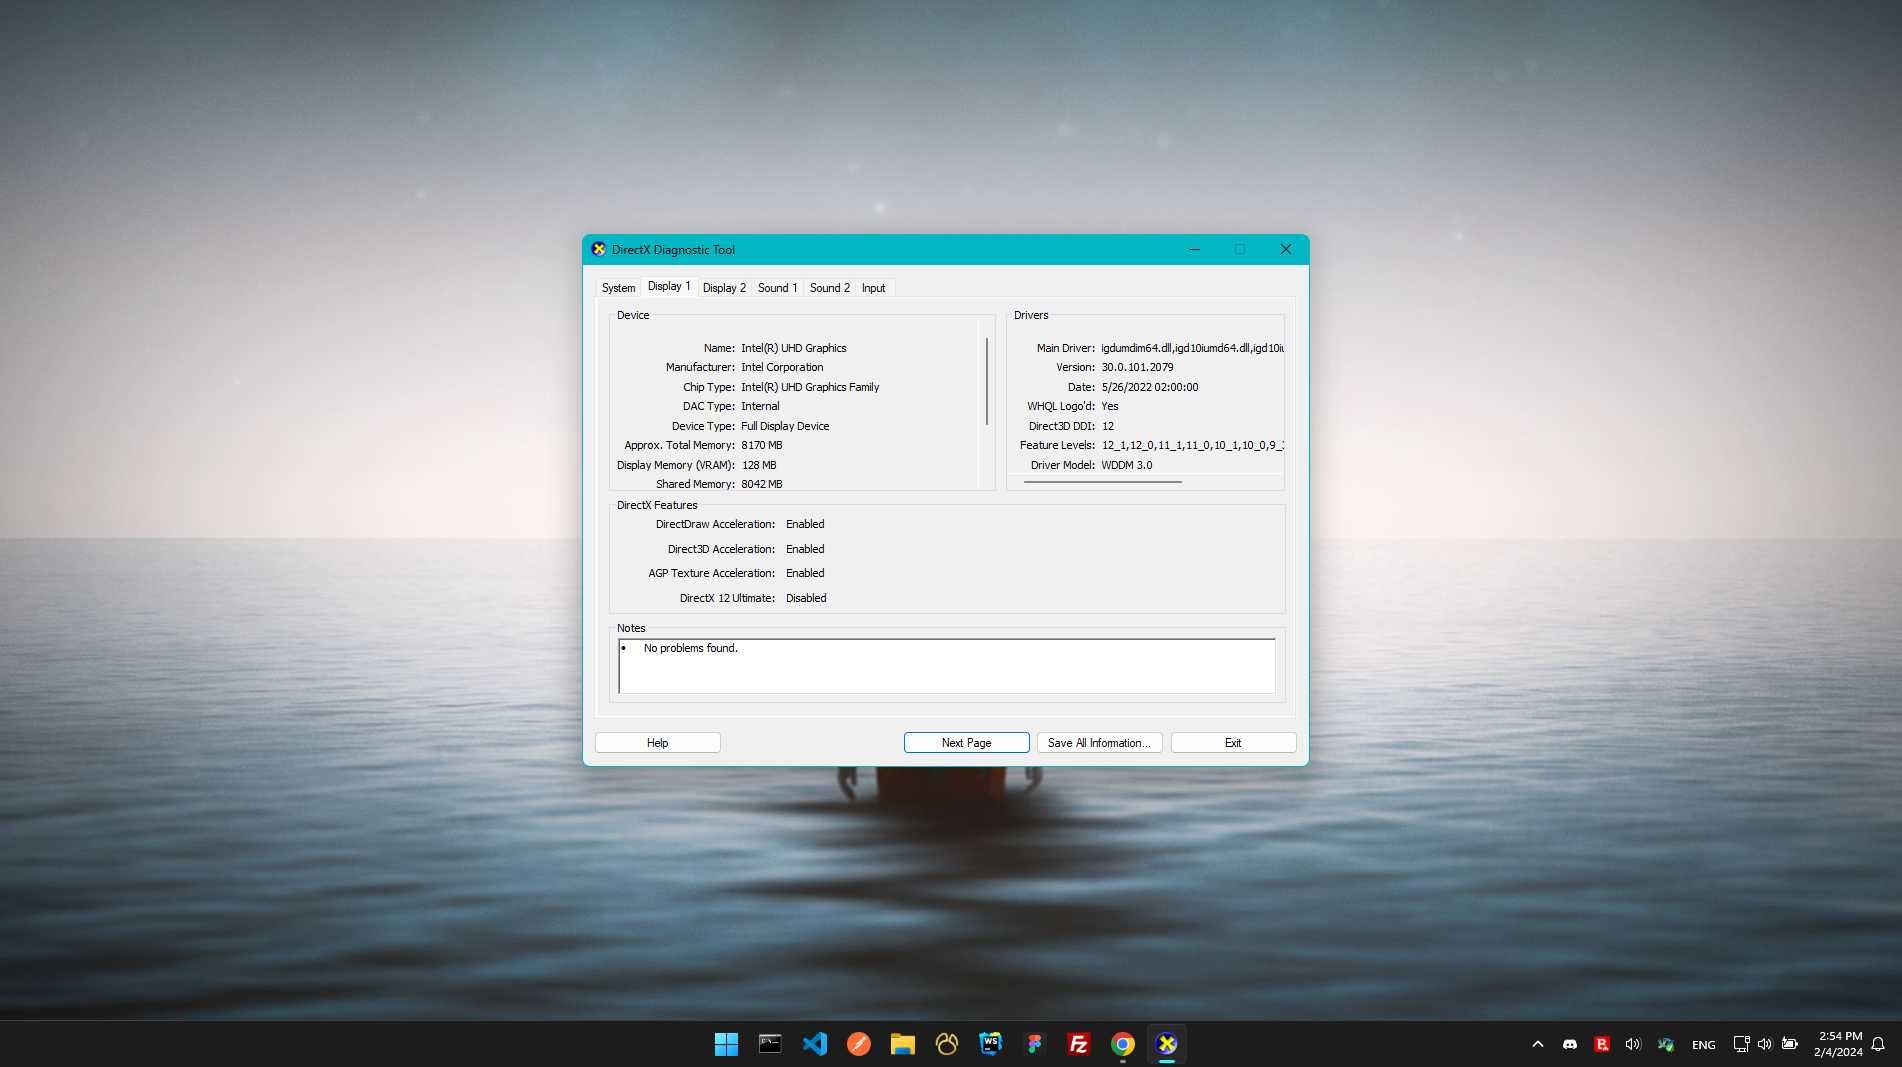Click the Device panel vertical scrollbar
Screen dimensions: 1902x1067
click(x=986, y=381)
